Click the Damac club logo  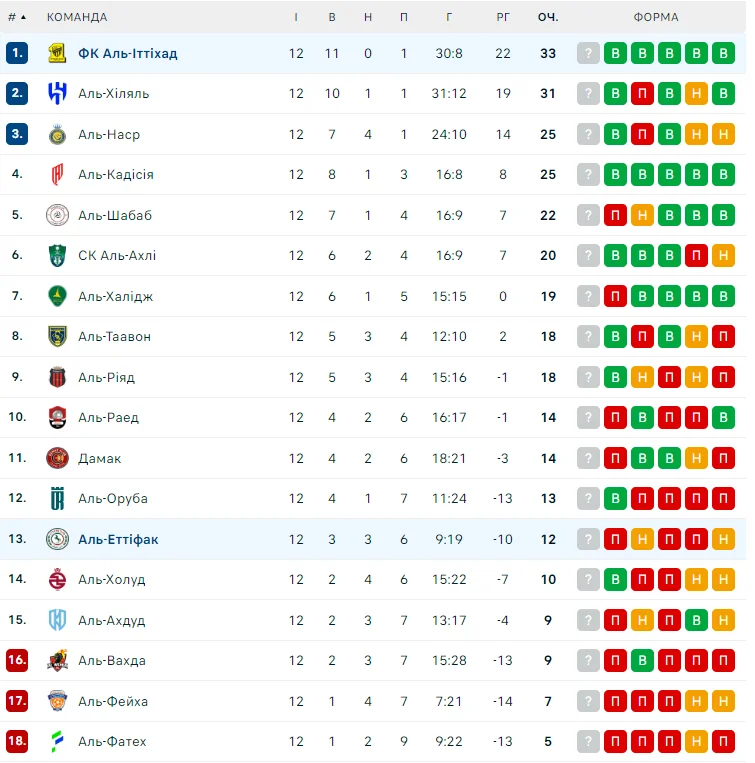click(57, 458)
